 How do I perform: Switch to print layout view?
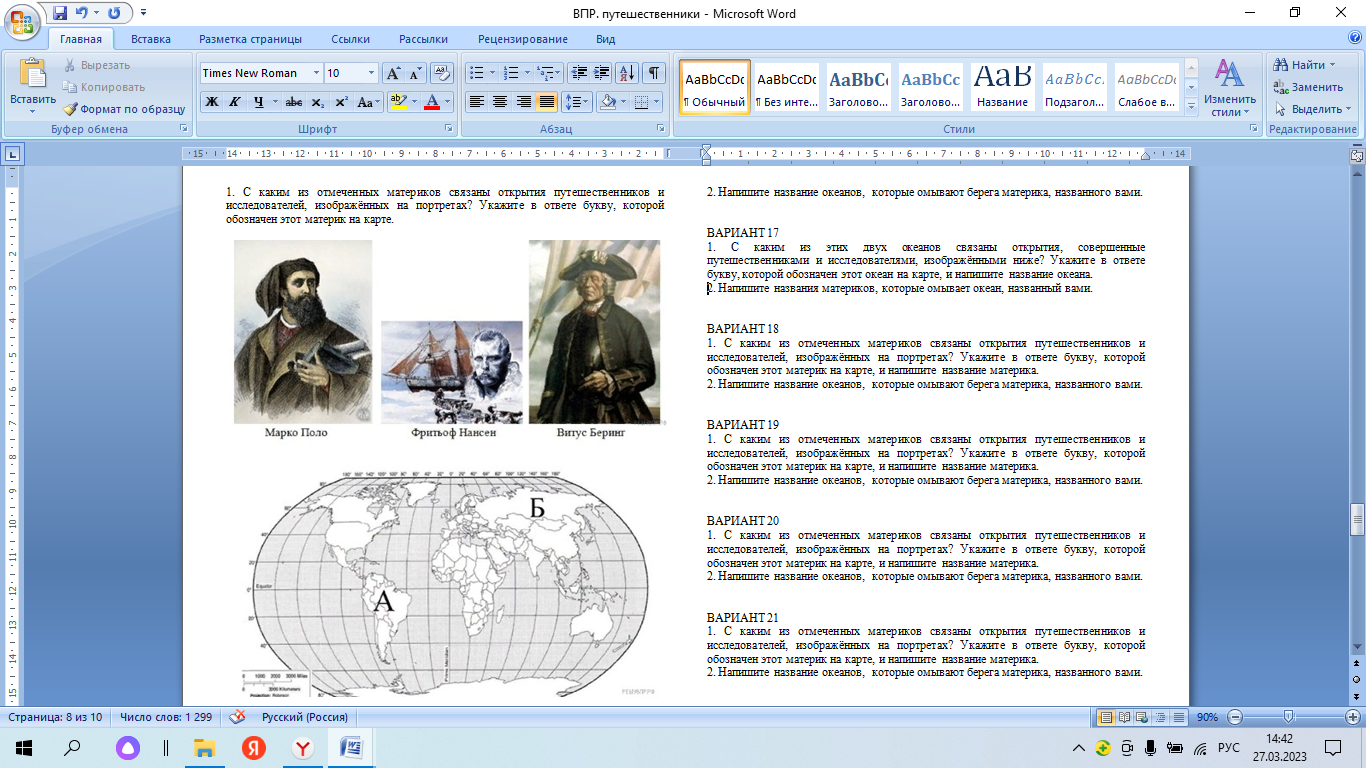pos(1106,717)
